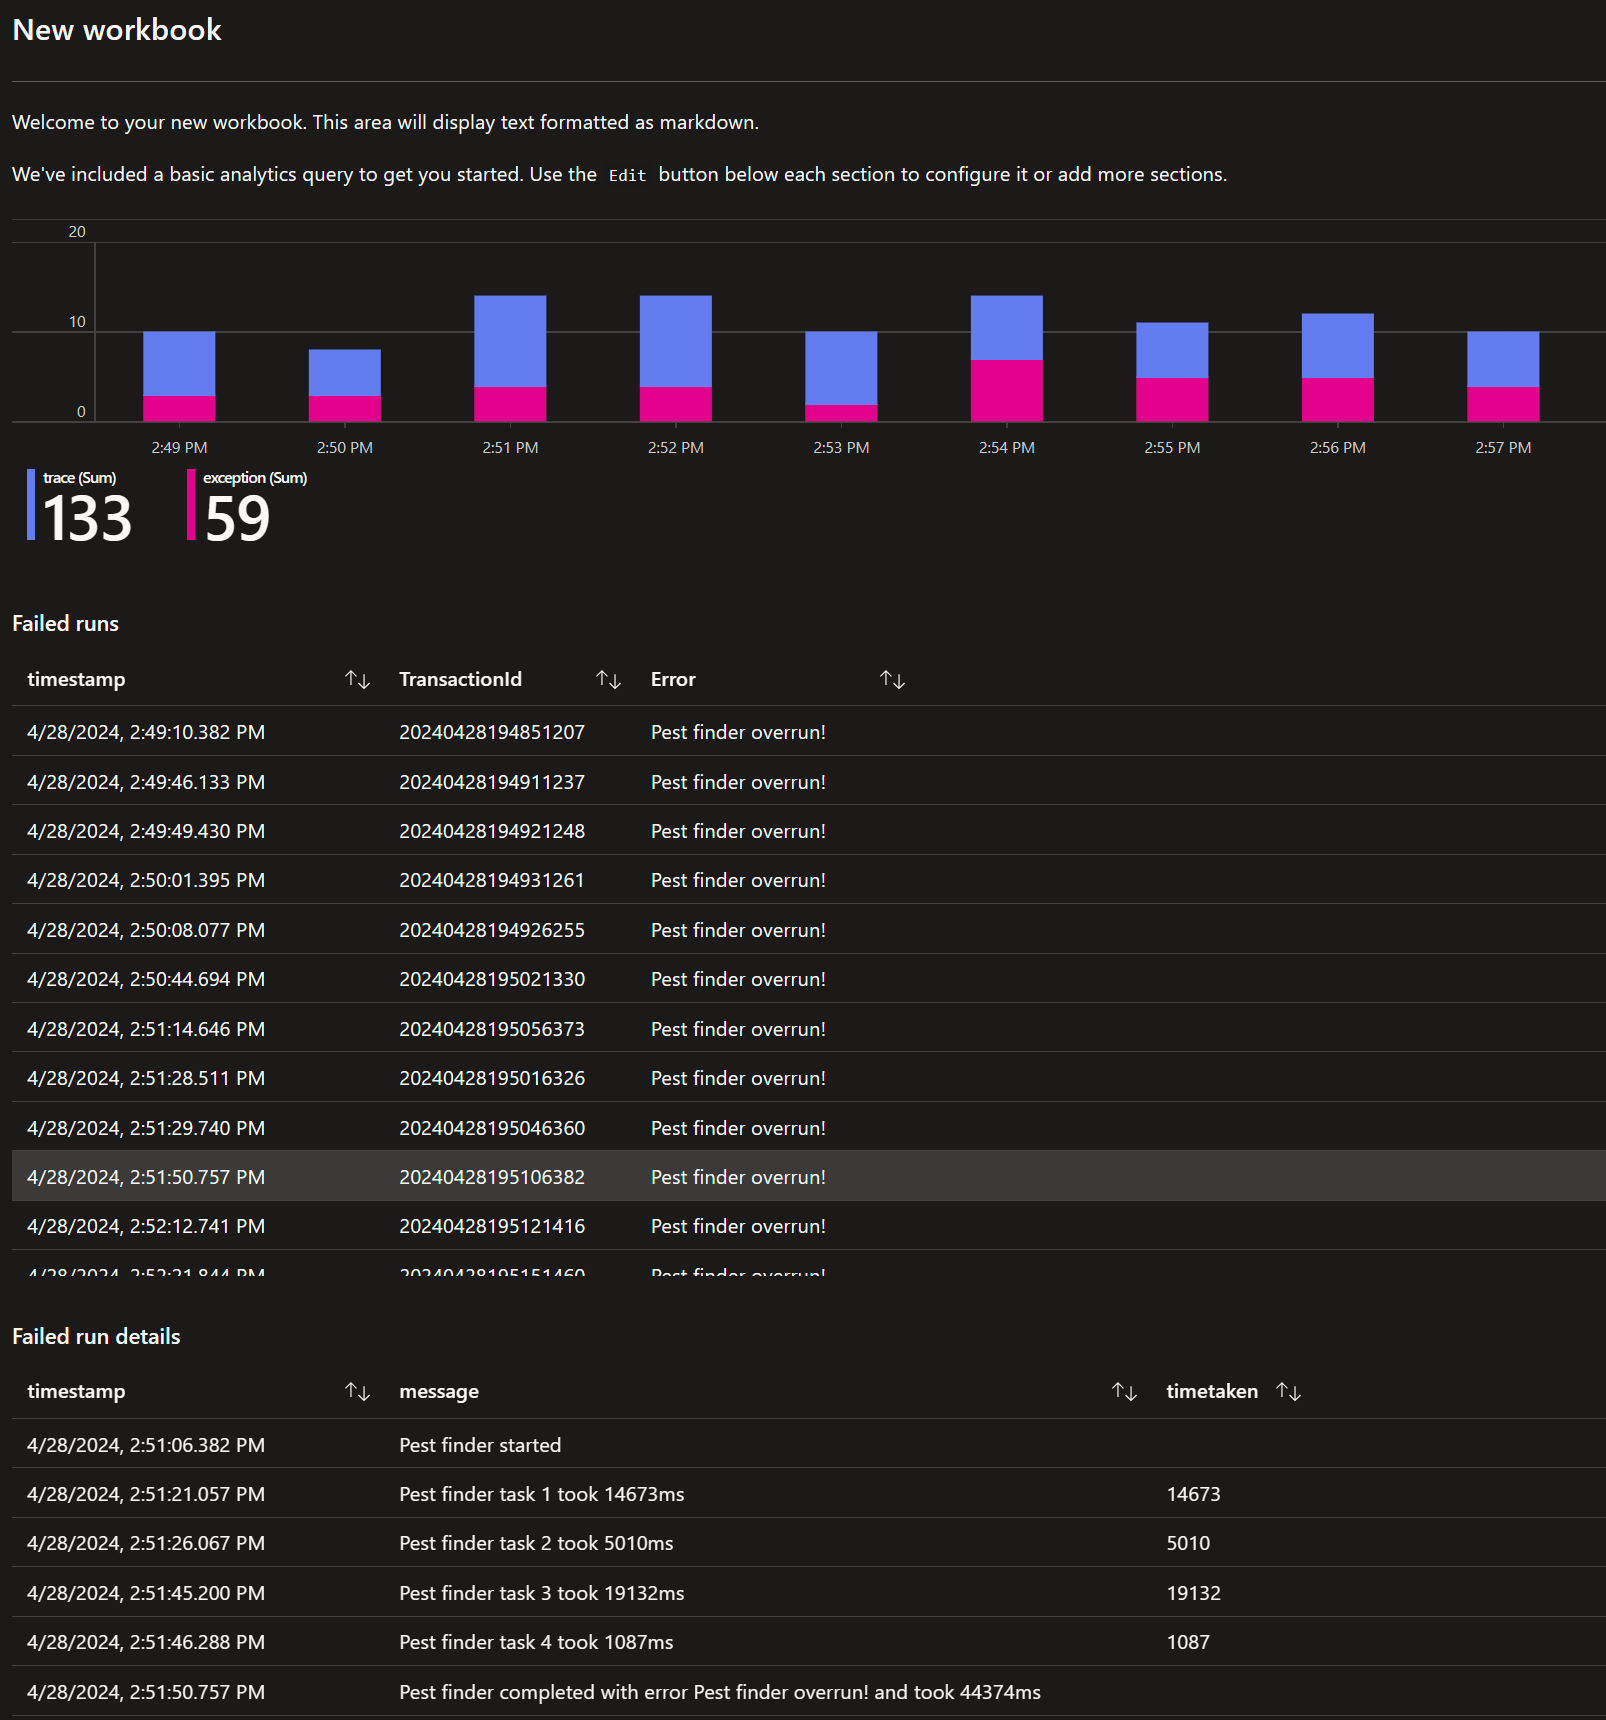The height and width of the screenshot is (1720, 1606).
Task: Click the Error column header
Action: pyautogui.click(x=673, y=680)
